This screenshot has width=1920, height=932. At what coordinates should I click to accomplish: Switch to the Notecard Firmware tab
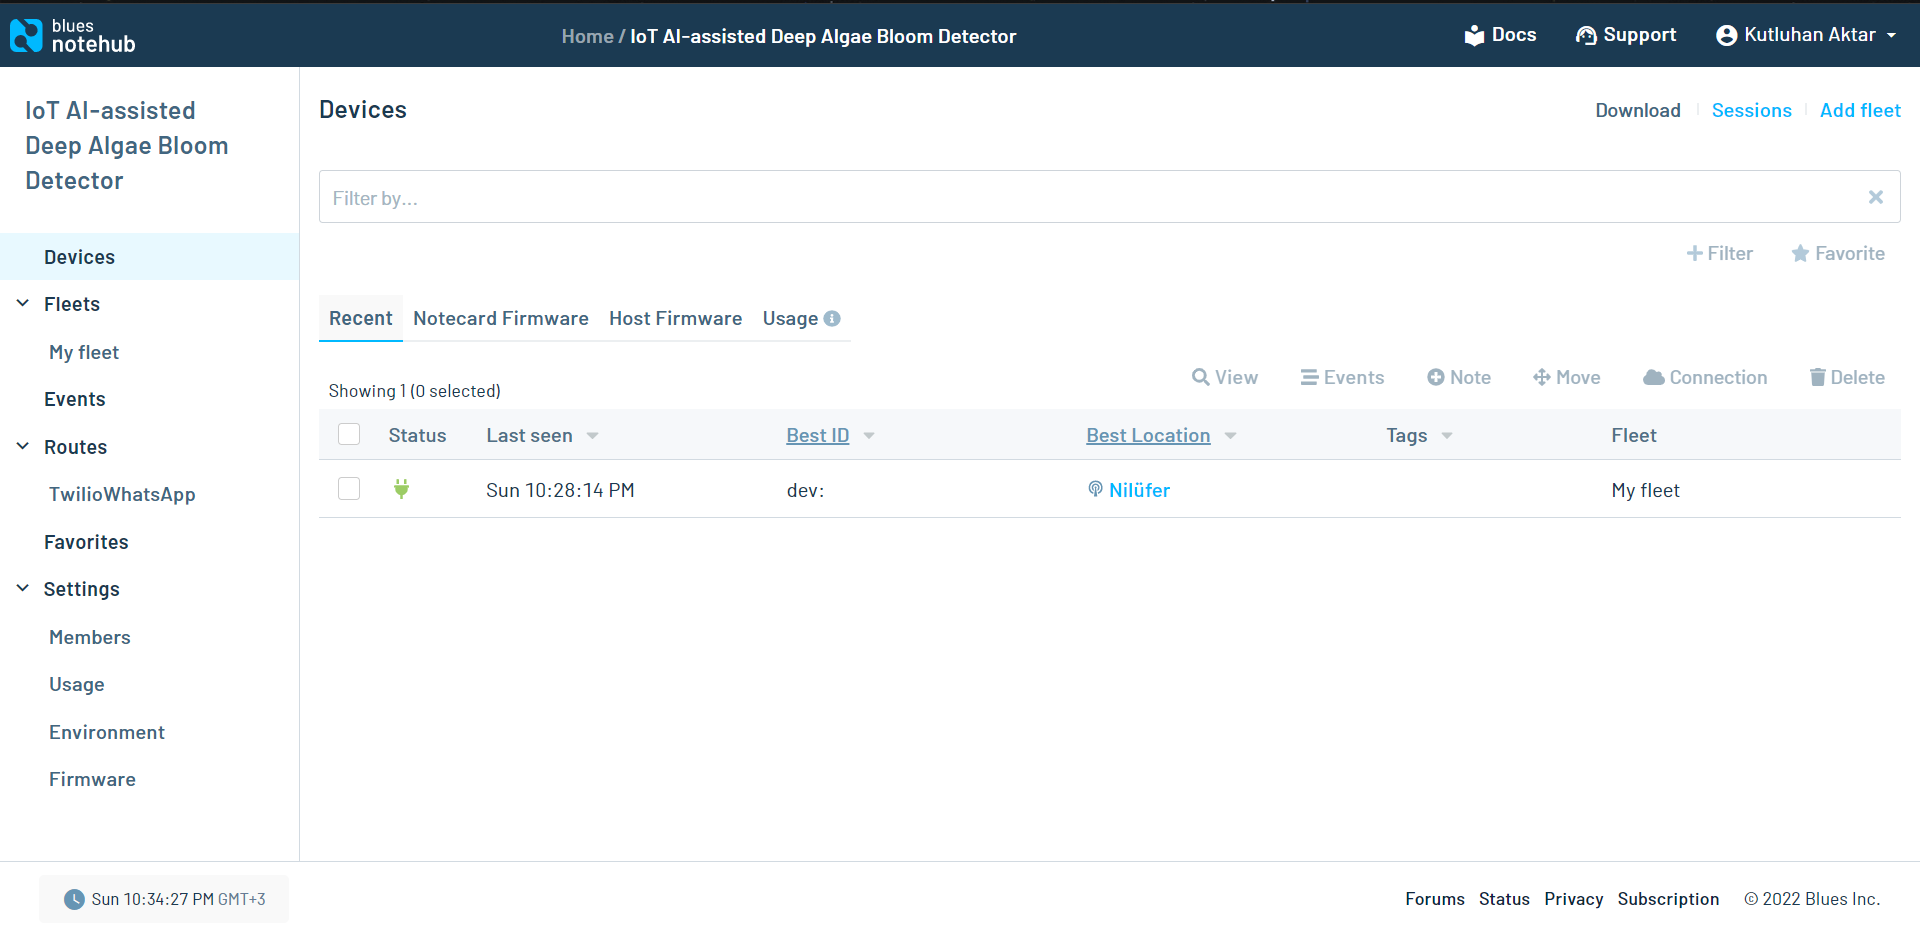pos(501,318)
